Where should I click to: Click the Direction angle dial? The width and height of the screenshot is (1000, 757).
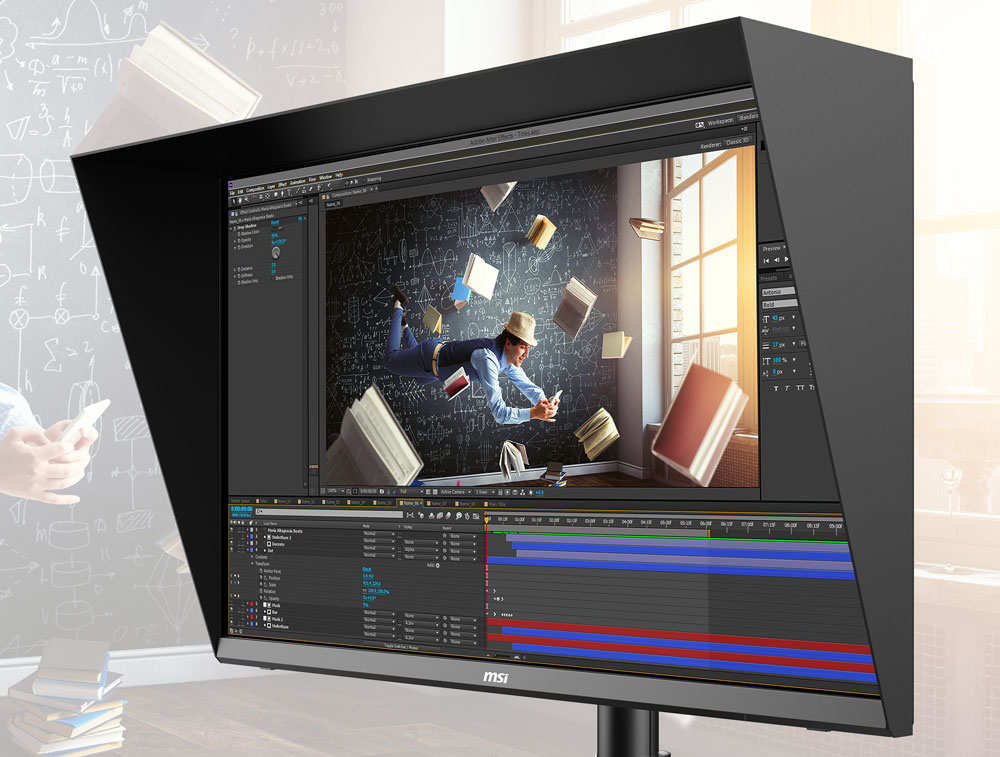click(x=276, y=253)
